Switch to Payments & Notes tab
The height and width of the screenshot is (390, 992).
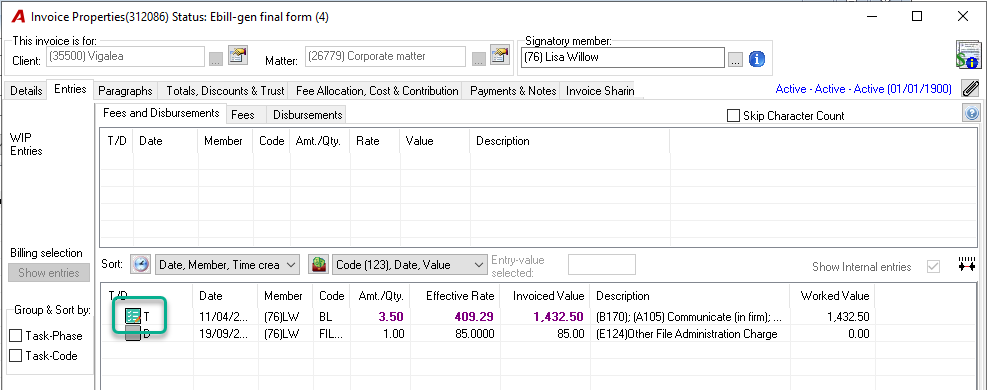point(513,91)
